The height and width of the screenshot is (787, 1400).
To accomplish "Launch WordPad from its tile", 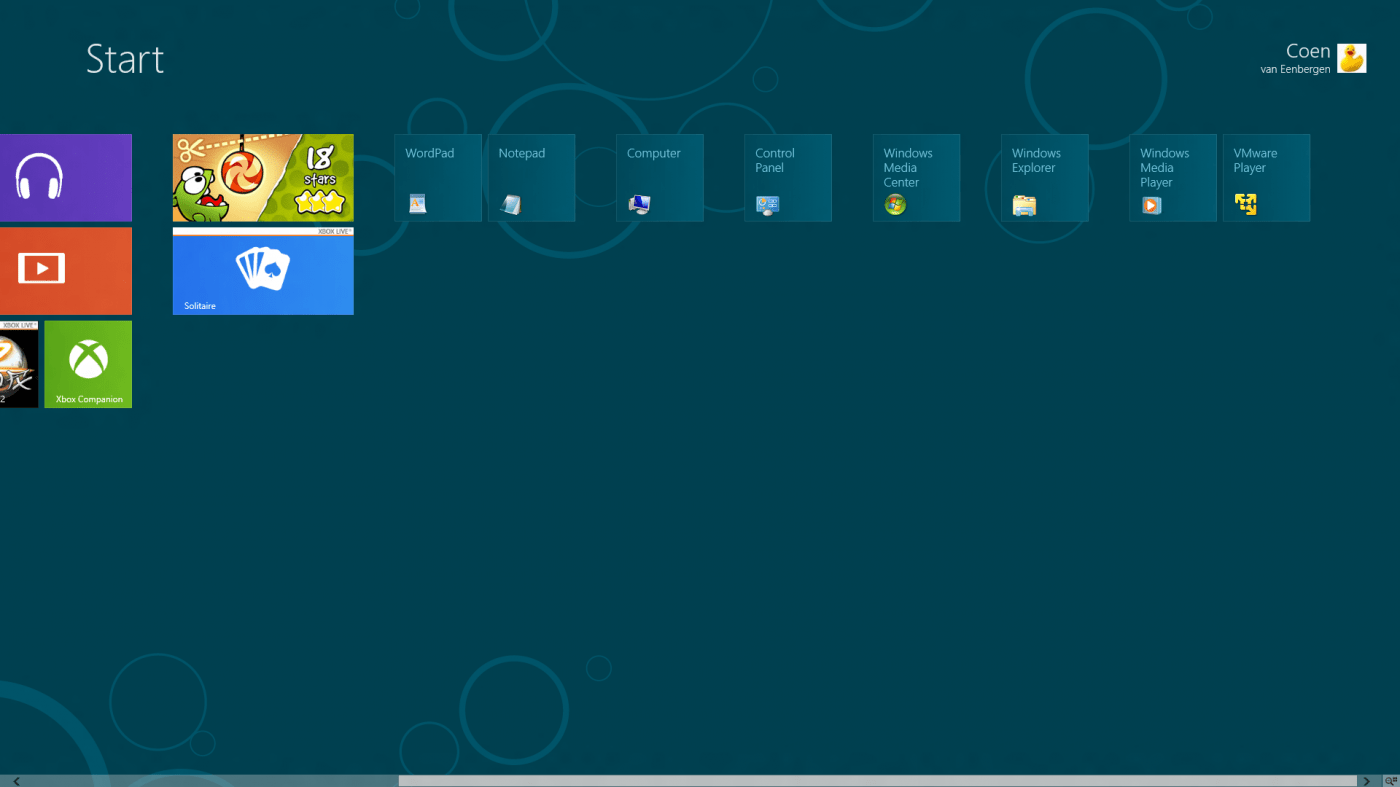I will point(437,178).
